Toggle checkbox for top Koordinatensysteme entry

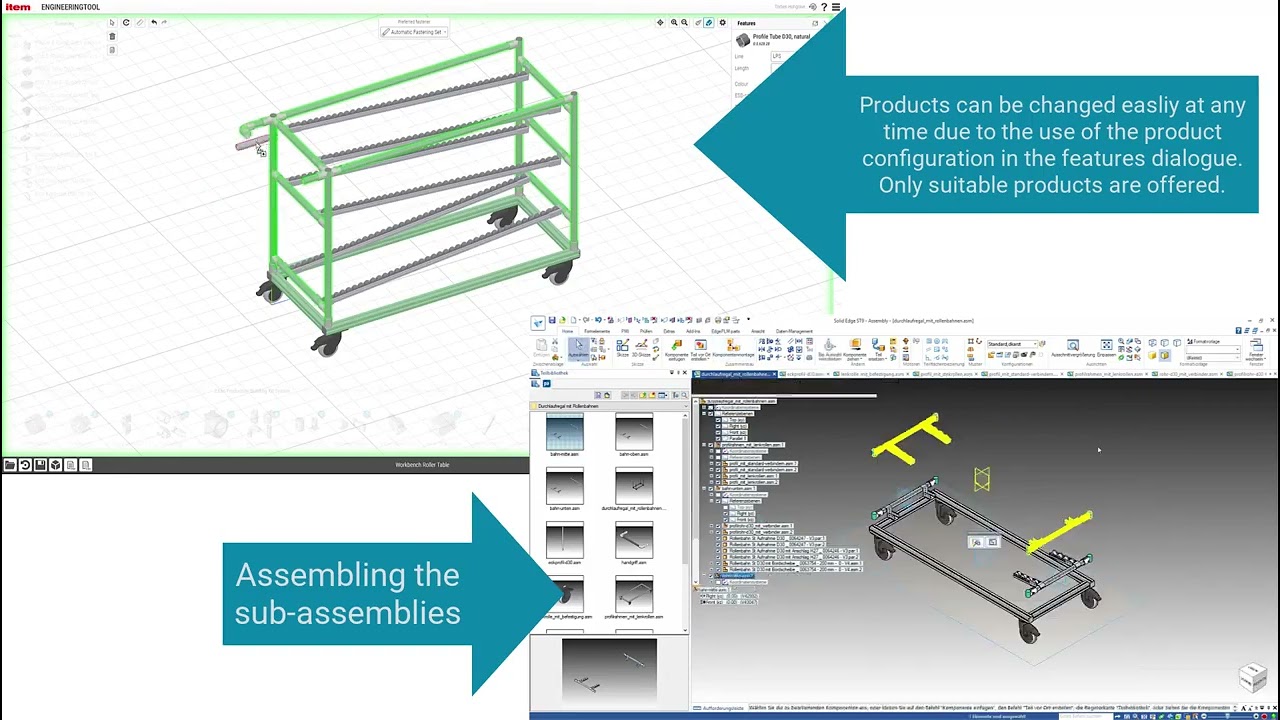click(x=712, y=407)
